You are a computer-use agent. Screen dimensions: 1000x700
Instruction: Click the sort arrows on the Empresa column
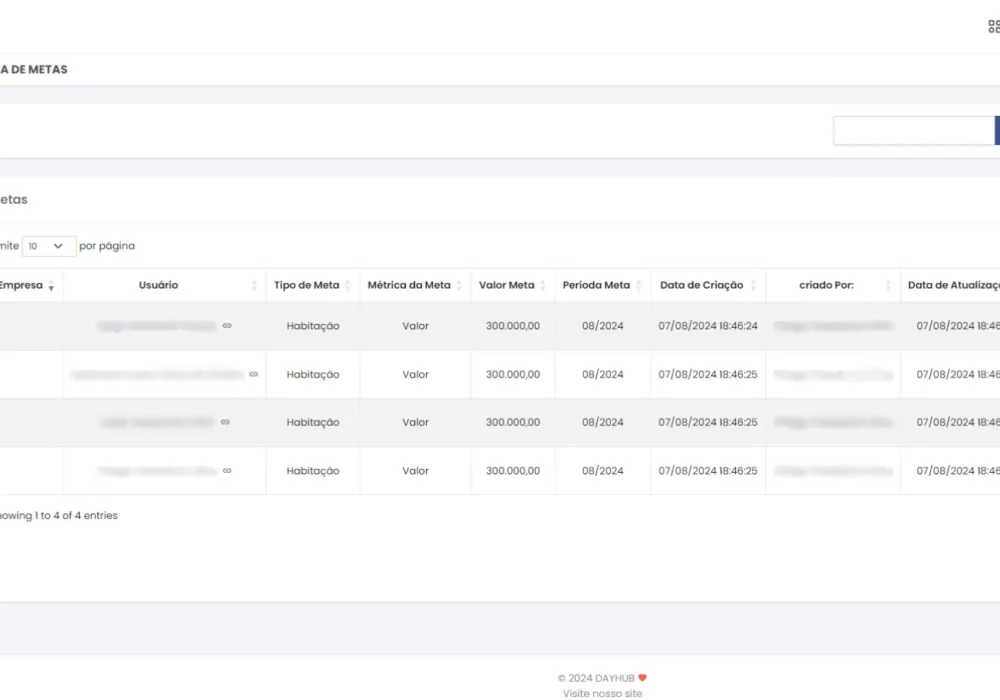pos(51,286)
